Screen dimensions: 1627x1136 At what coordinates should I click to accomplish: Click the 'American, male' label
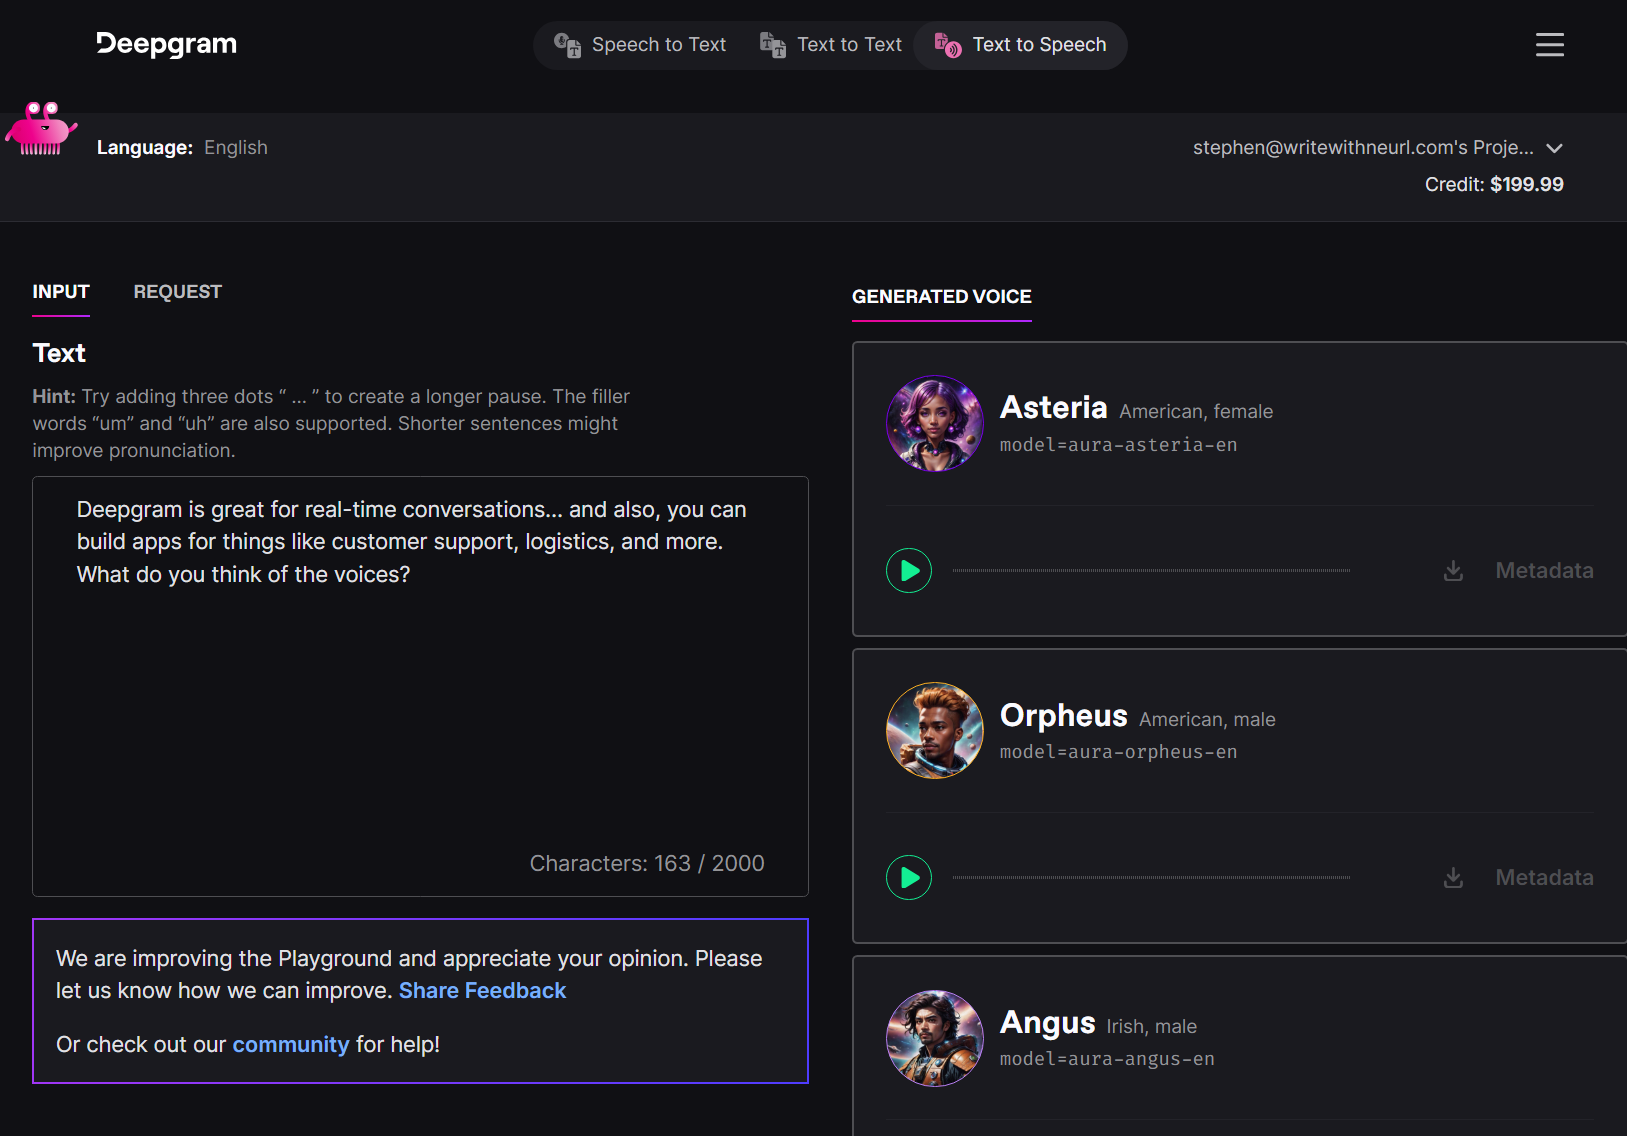pyautogui.click(x=1207, y=720)
